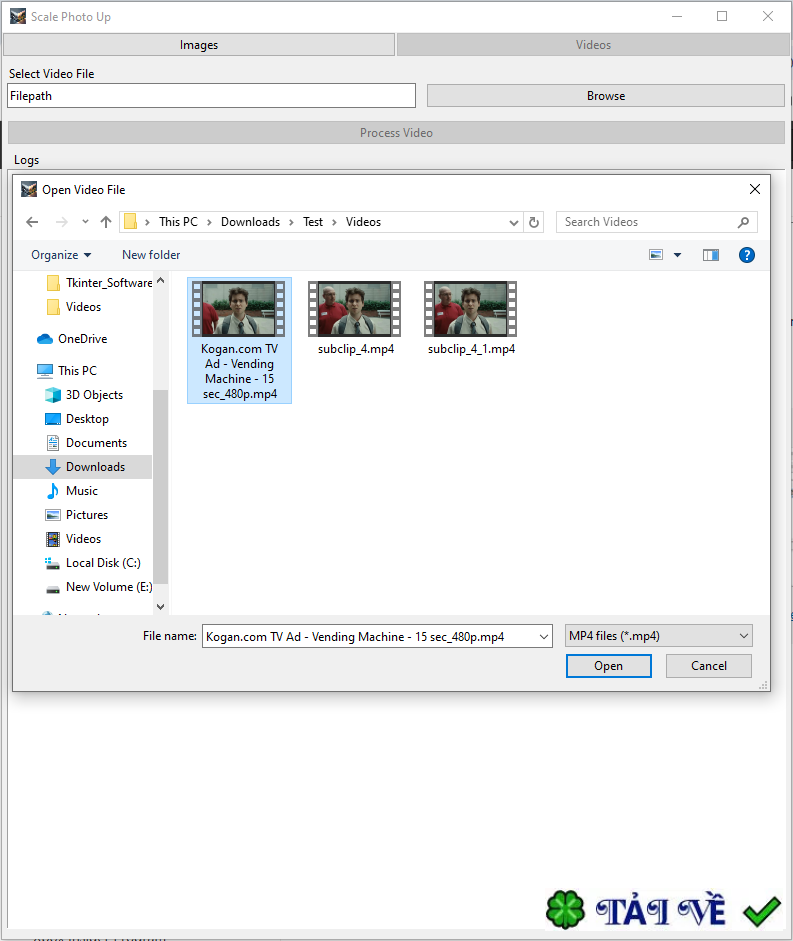
Task: Open the File name history dropdown
Action: tap(543, 637)
